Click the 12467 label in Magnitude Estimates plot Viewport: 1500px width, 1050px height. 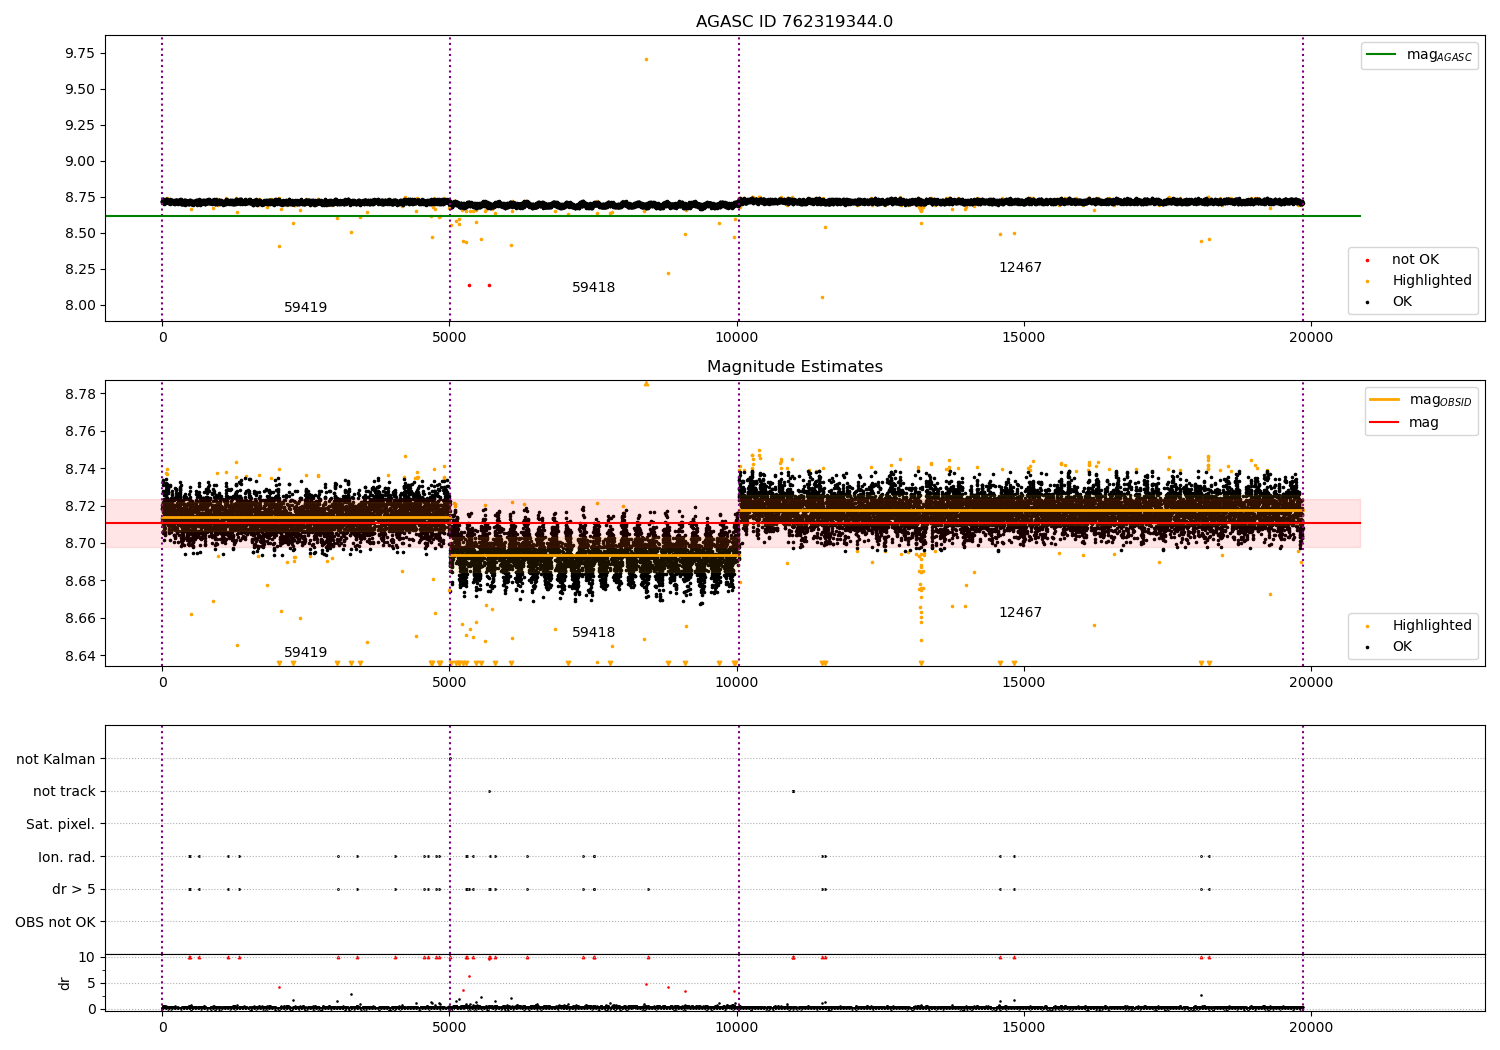click(1020, 613)
